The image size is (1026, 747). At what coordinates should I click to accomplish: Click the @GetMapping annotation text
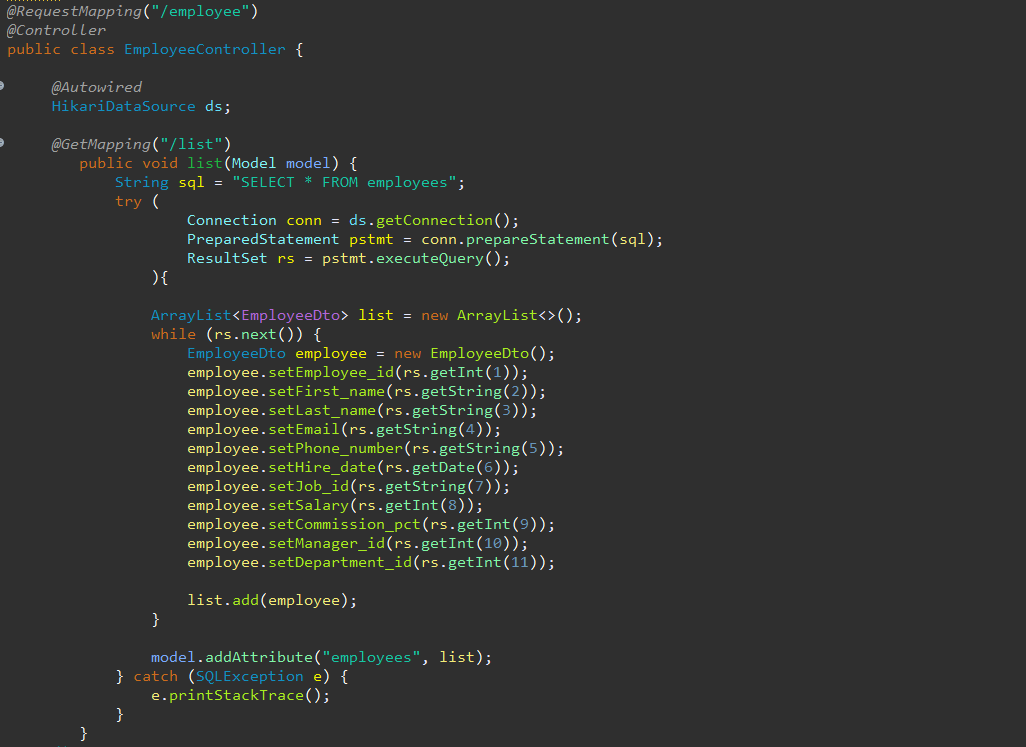101,145
